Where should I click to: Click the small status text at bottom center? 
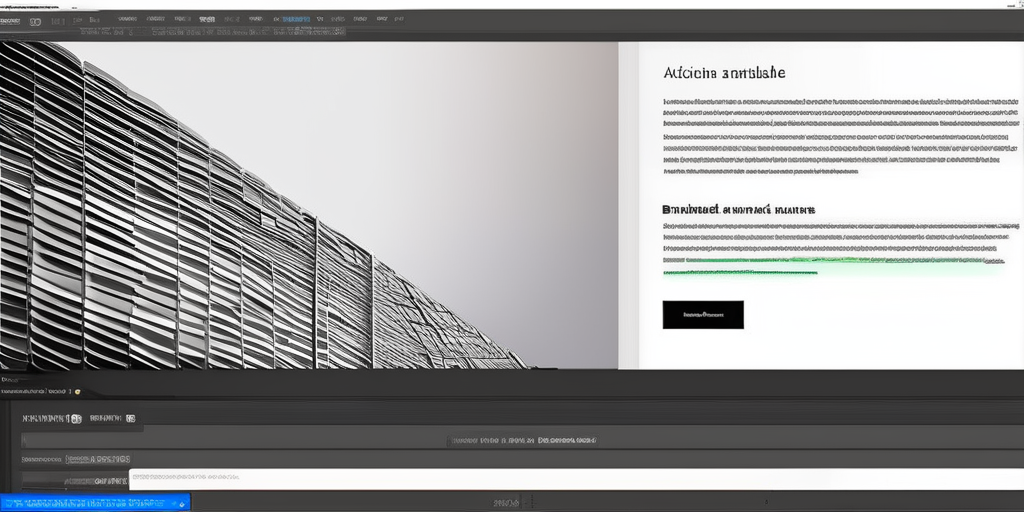[x=508, y=503]
